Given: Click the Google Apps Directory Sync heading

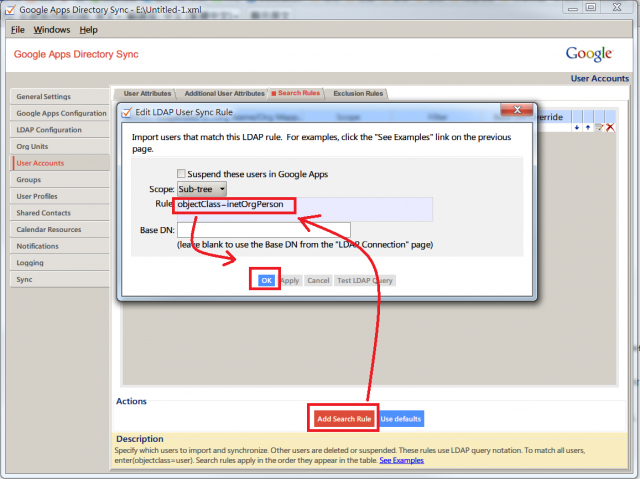Looking at the screenshot, I should tap(76, 54).
